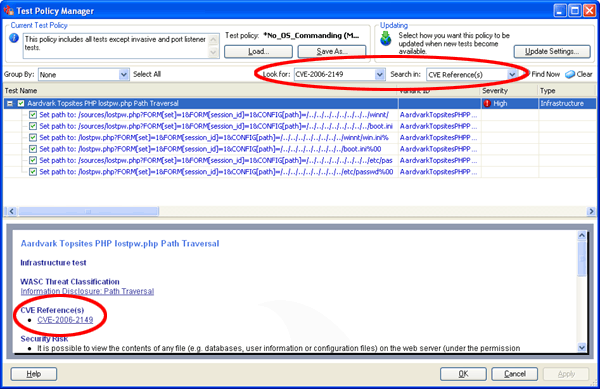The image size is (600, 389).
Task: Click the details heading Aardvark Topsites PHP lostpw.php
Action: click(120, 244)
